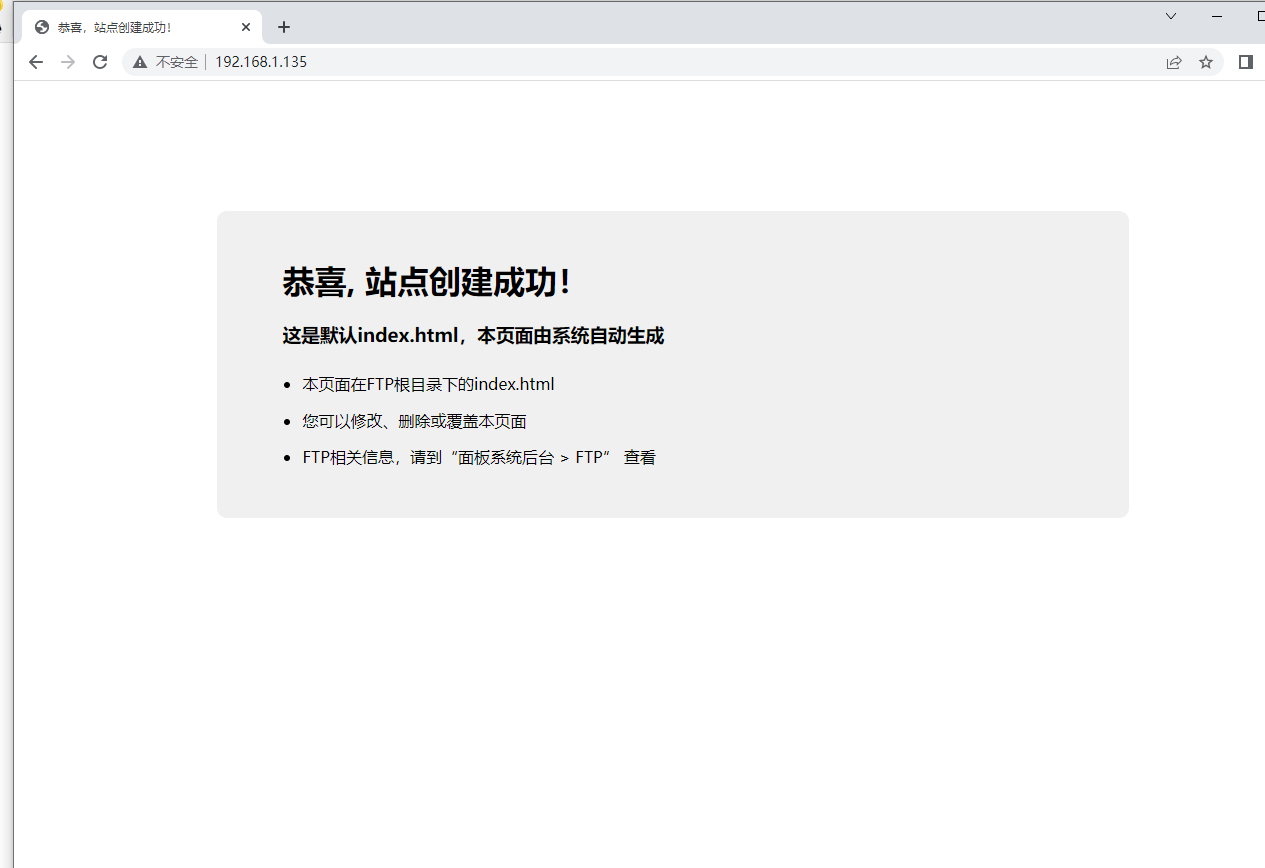Click the line 您可以修改、删除或覆盖本页面
Viewport: 1265px width, 868px height.
click(x=414, y=421)
